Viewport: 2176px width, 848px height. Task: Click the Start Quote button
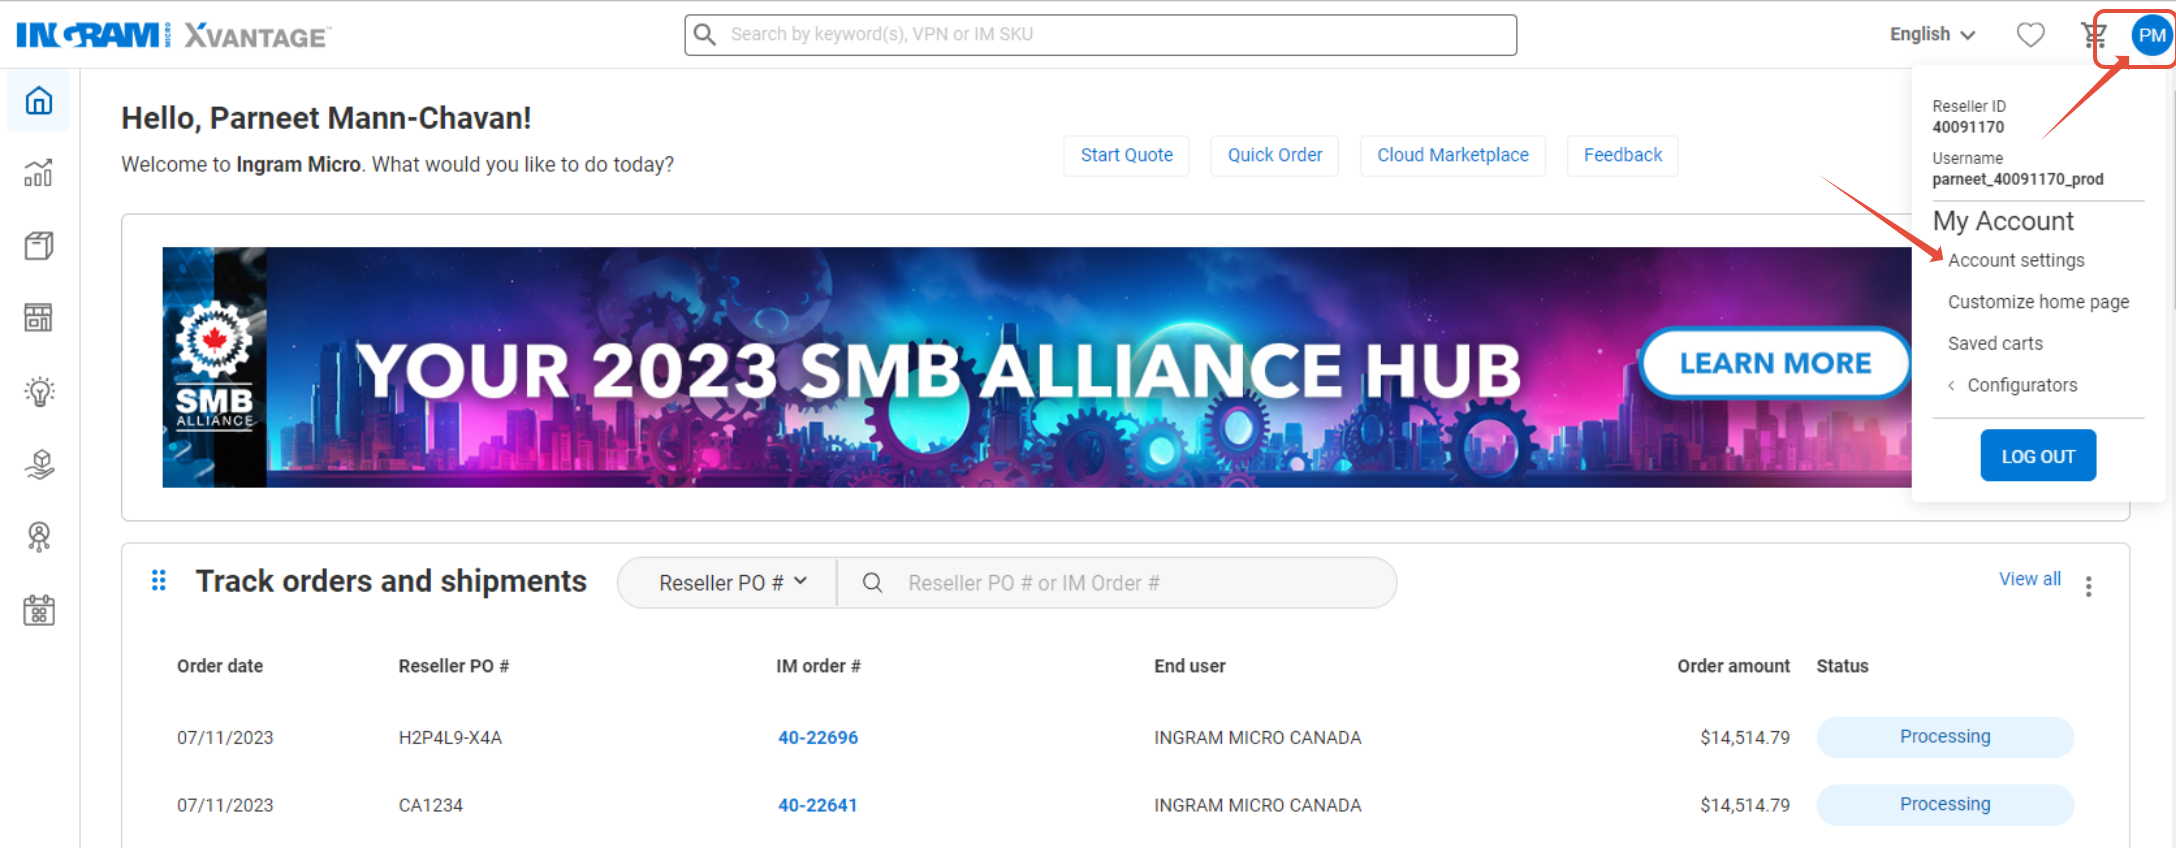pos(1126,155)
